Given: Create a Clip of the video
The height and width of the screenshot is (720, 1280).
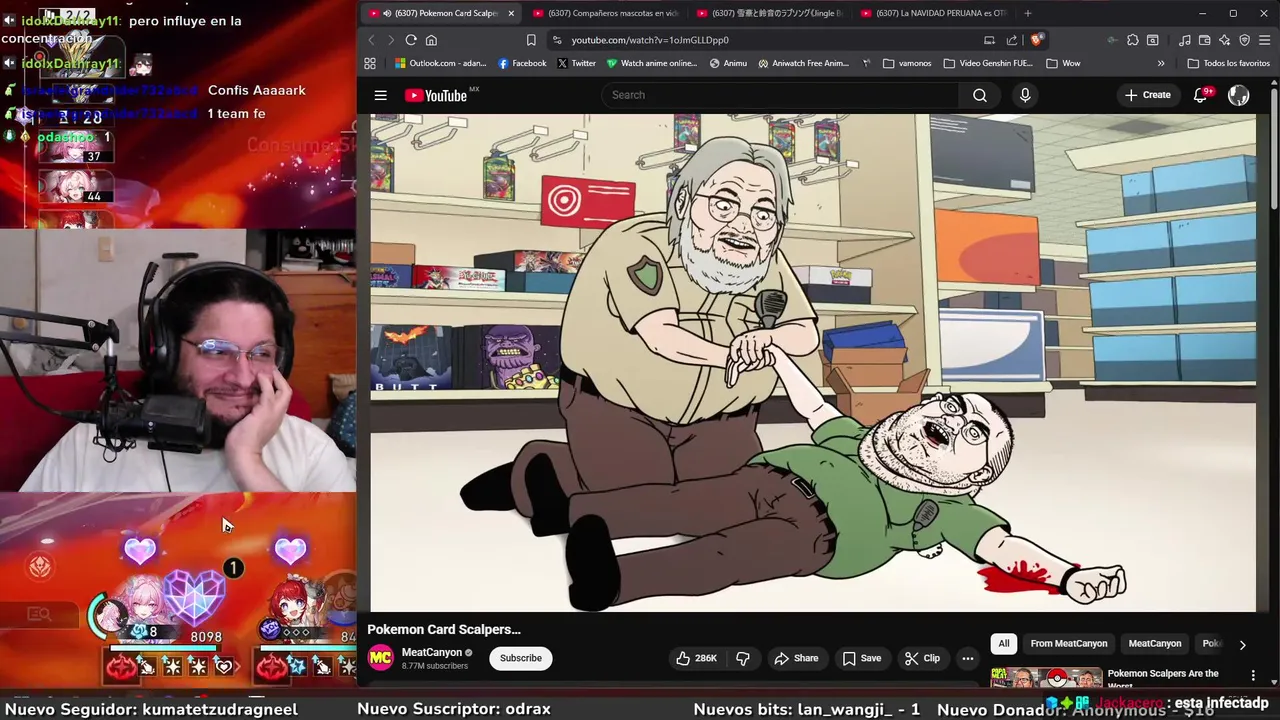Looking at the screenshot, I should (922, 658).
